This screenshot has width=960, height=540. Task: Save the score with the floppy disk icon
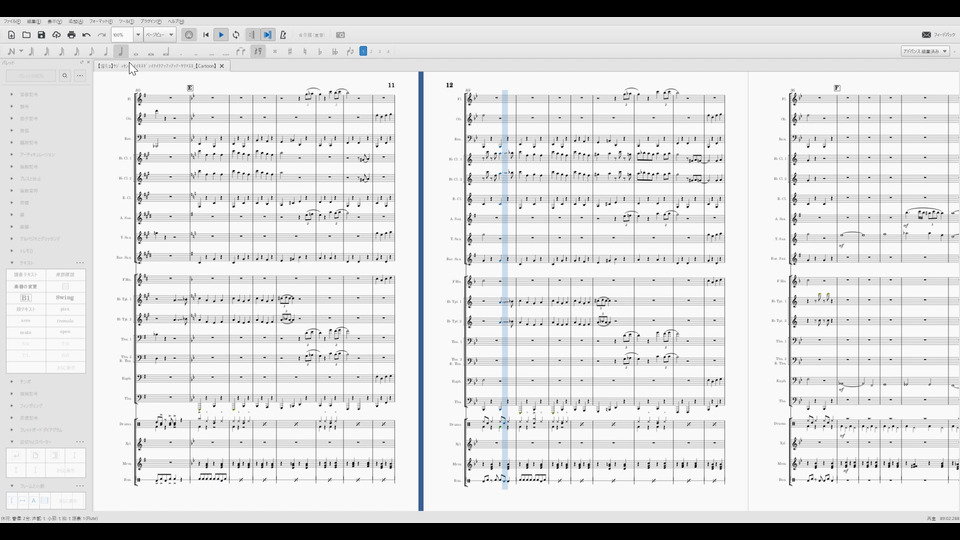click(x=41, y=35)
